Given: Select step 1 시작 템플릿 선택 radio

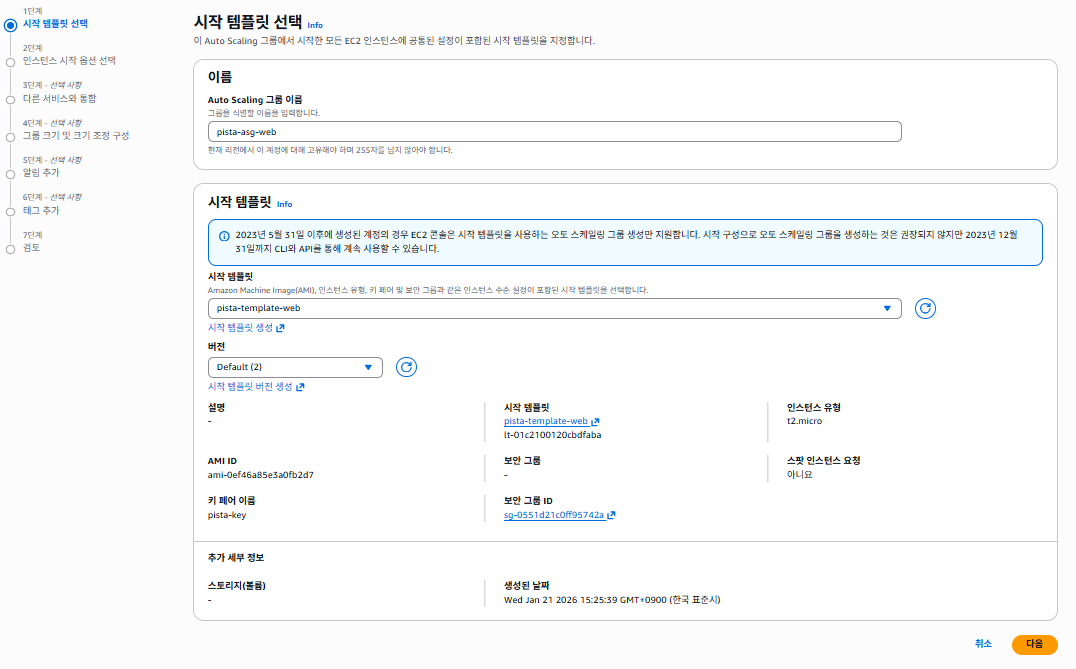Looking at the screenshot, I should pyautogui.click(x=10, y=25).
